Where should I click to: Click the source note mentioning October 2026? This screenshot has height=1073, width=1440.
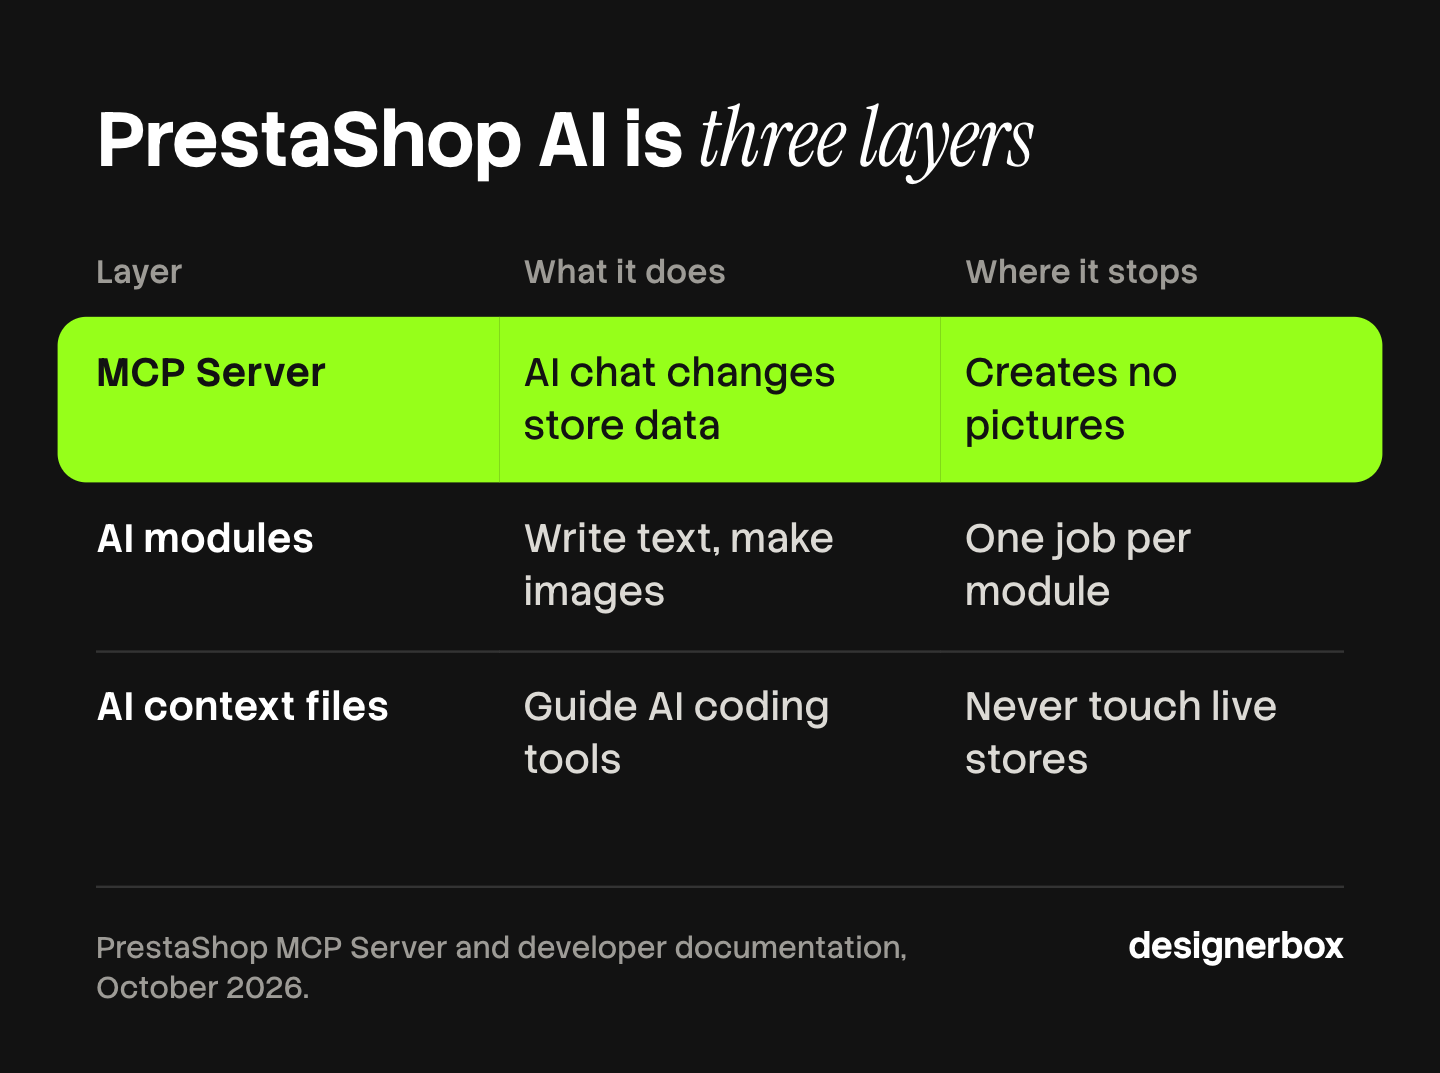pos(501,967)
